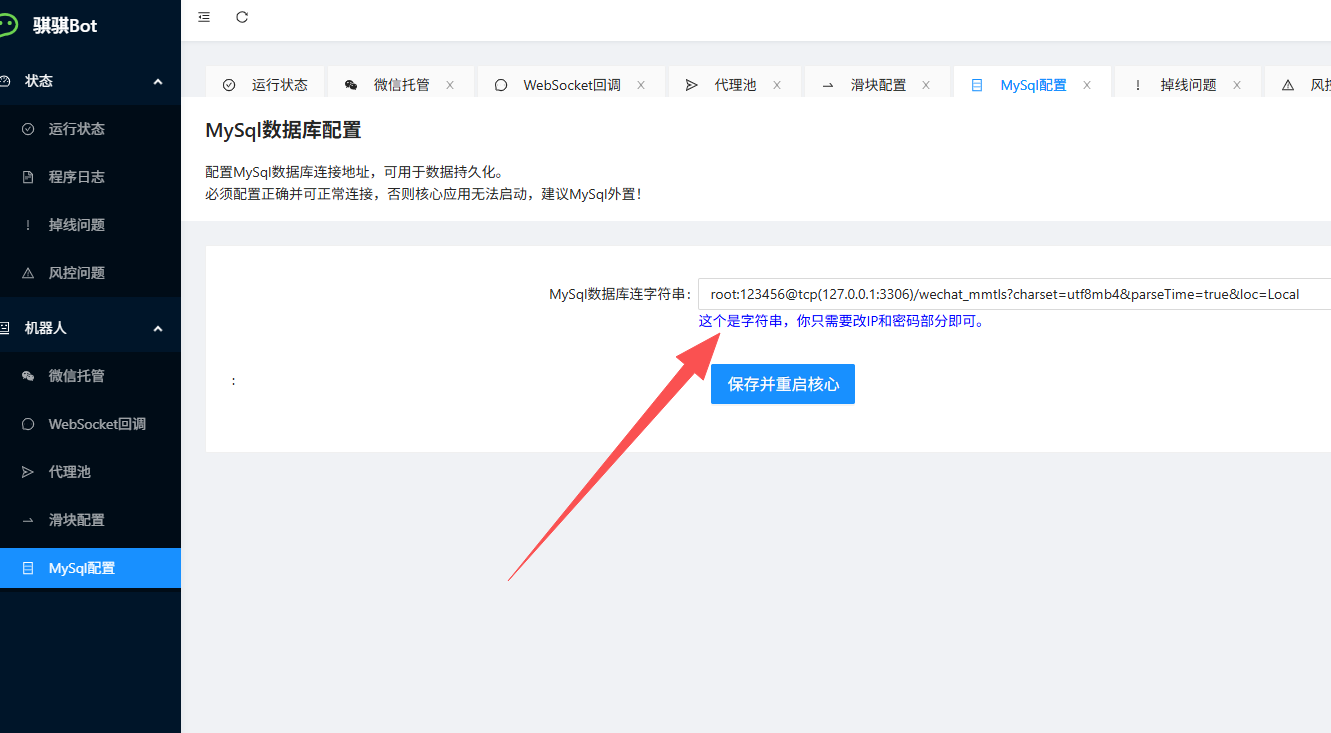Click the MySql connection string input field

(x=1010, y=294)
